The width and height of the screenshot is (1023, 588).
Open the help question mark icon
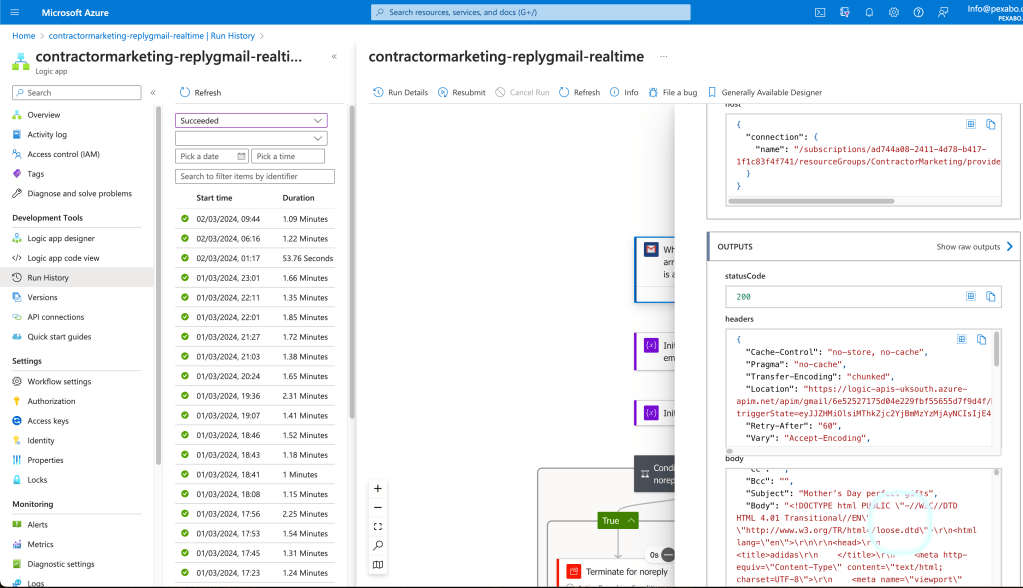tap(918, 12)
